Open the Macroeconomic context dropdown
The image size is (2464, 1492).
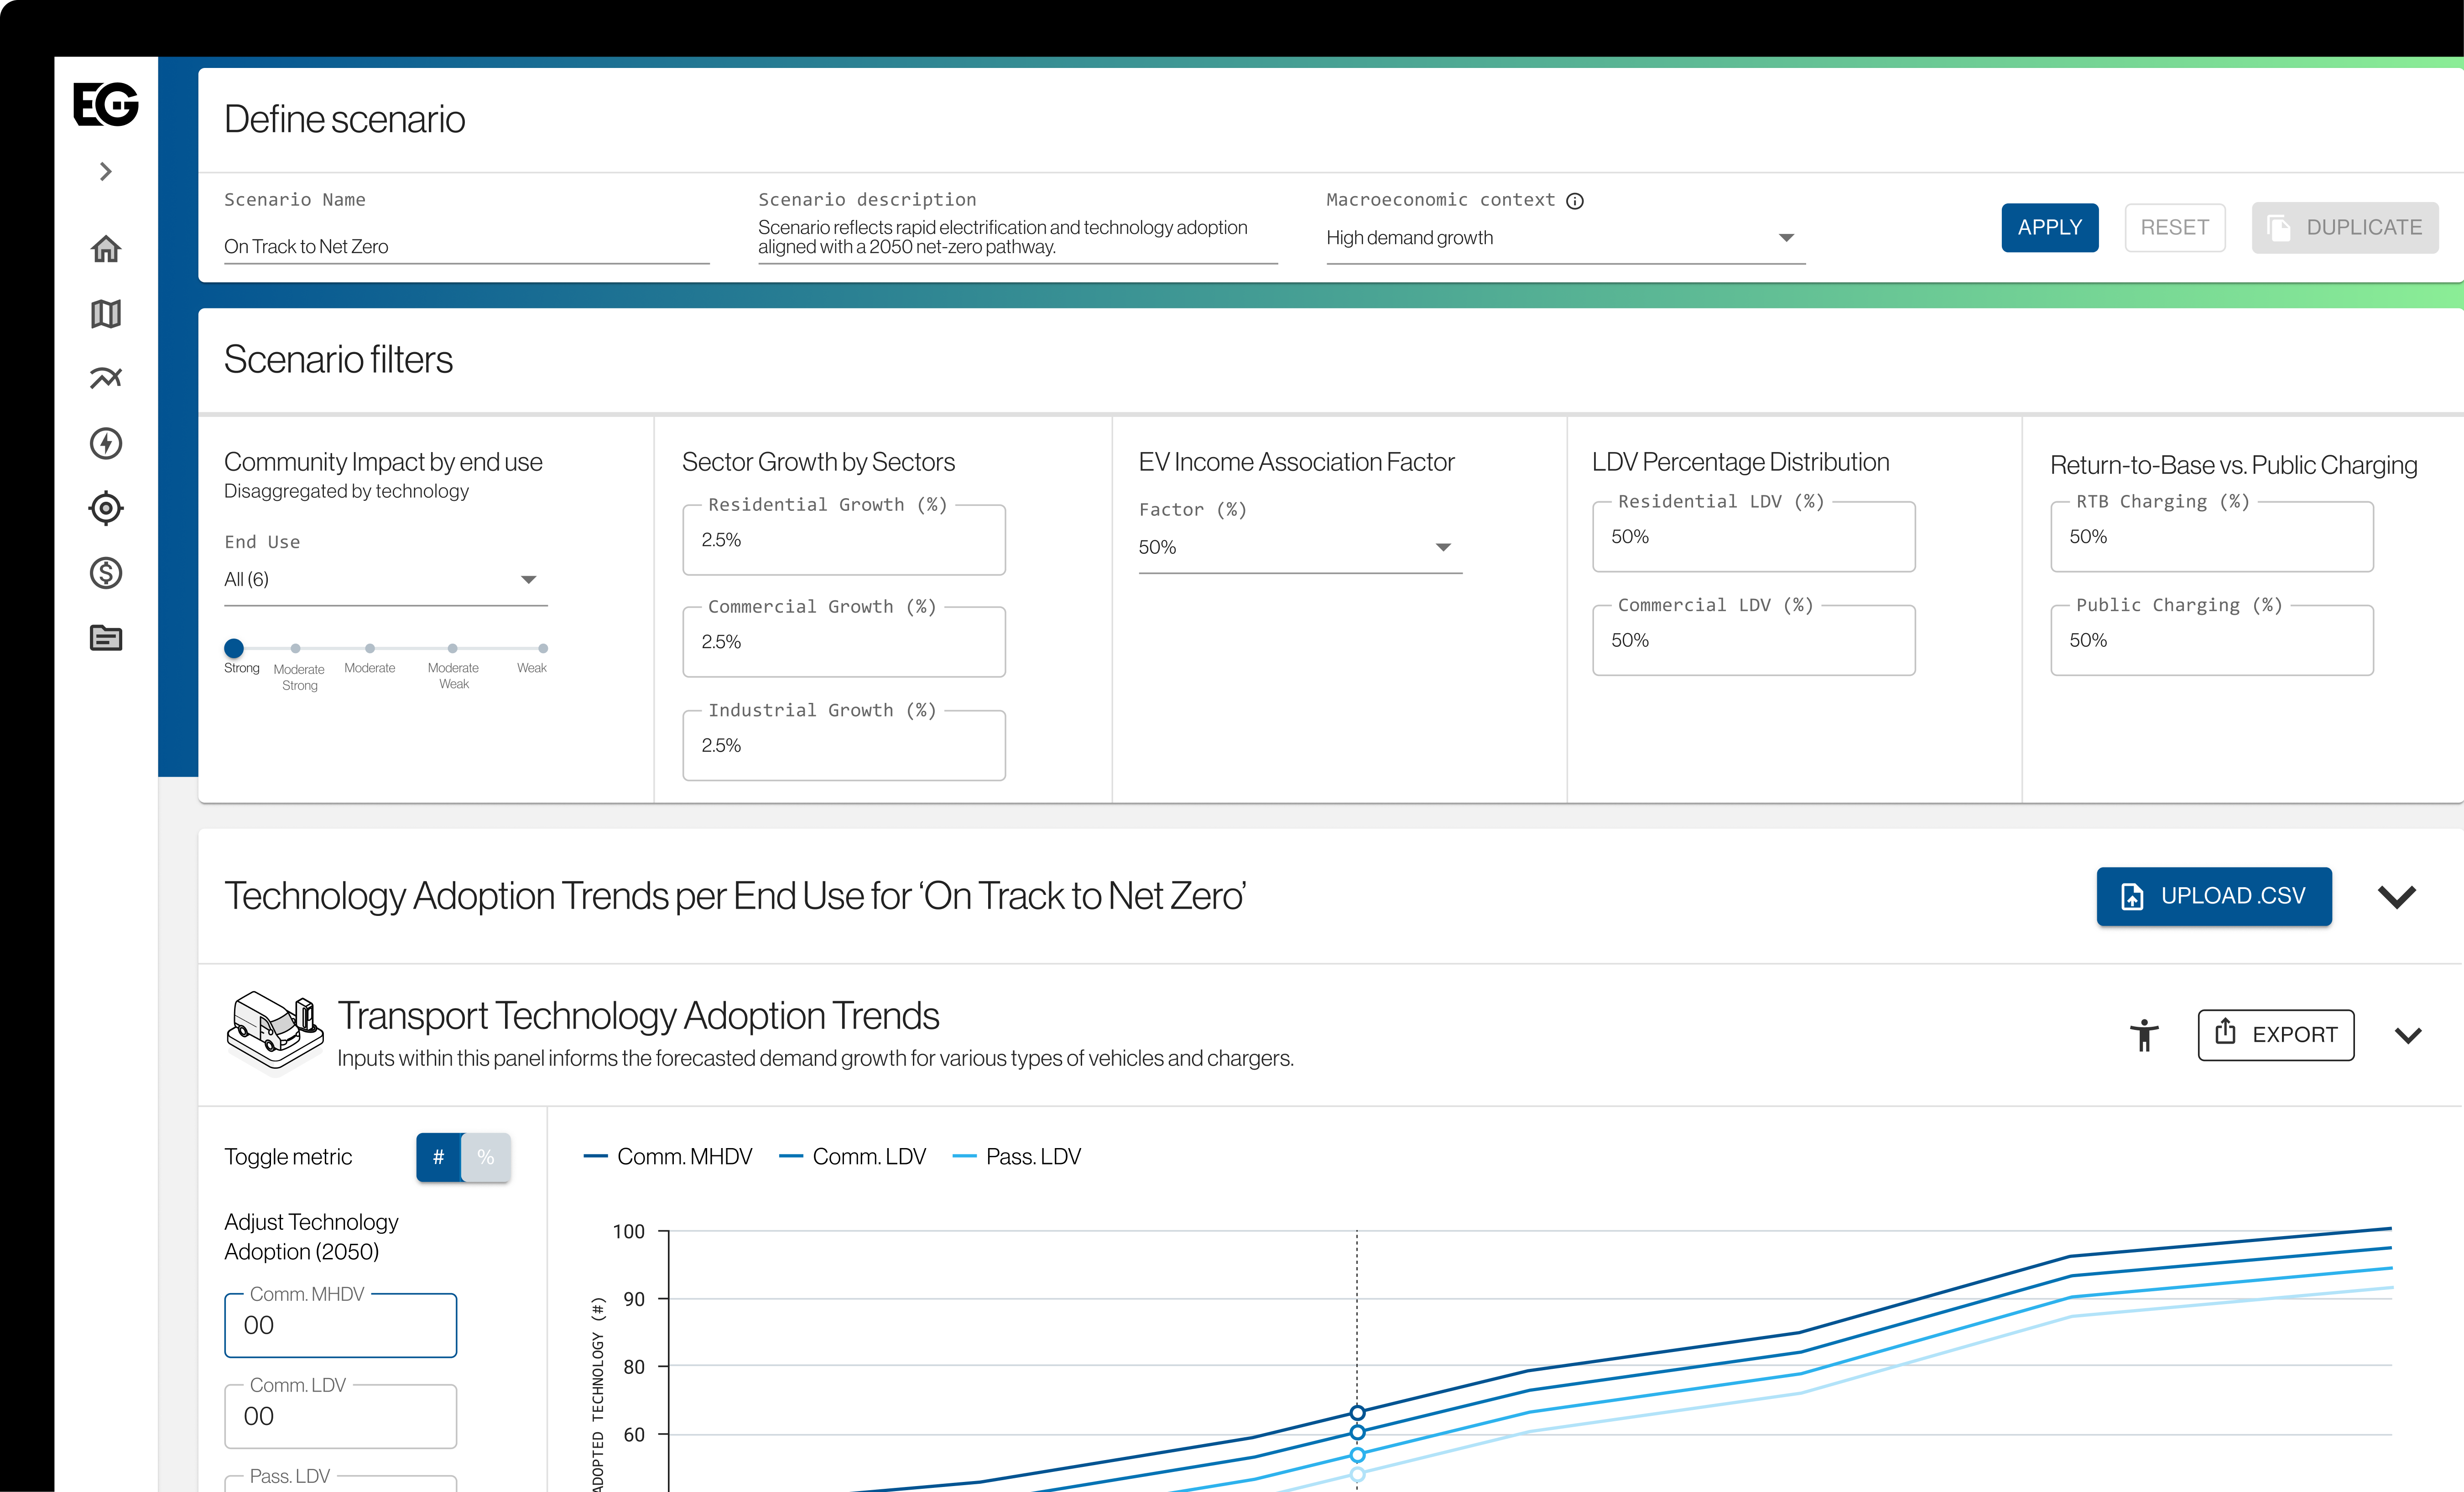[1565, 238]
